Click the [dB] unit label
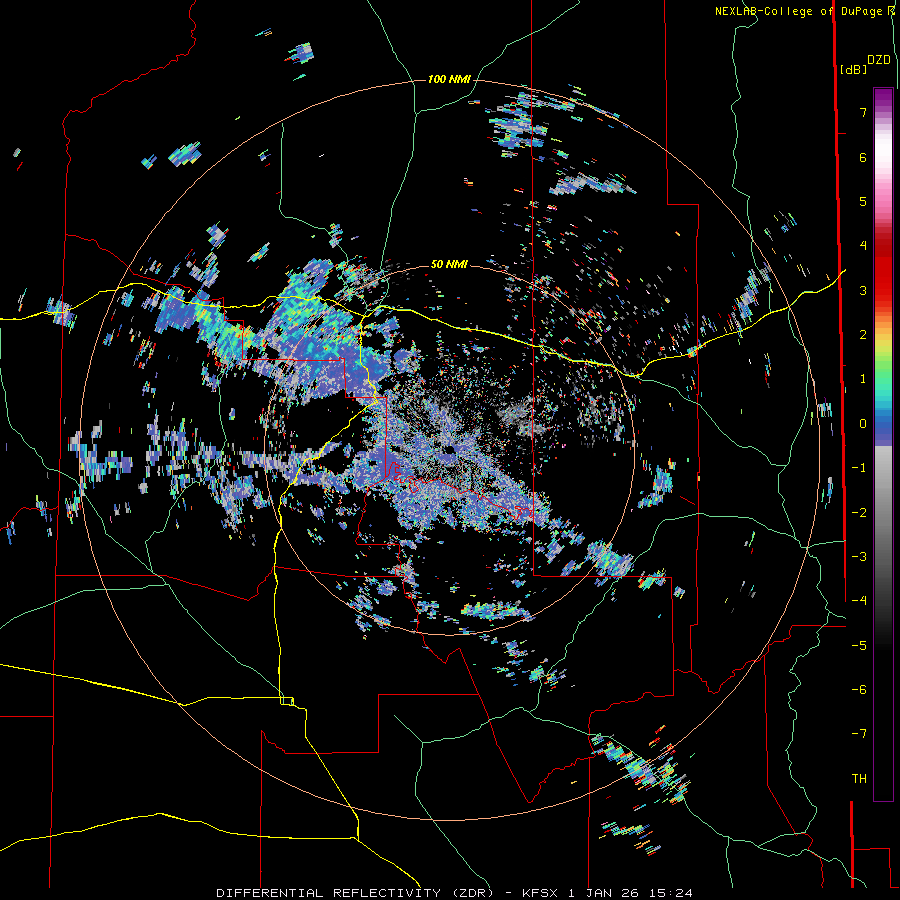 [x=854, y=70]
